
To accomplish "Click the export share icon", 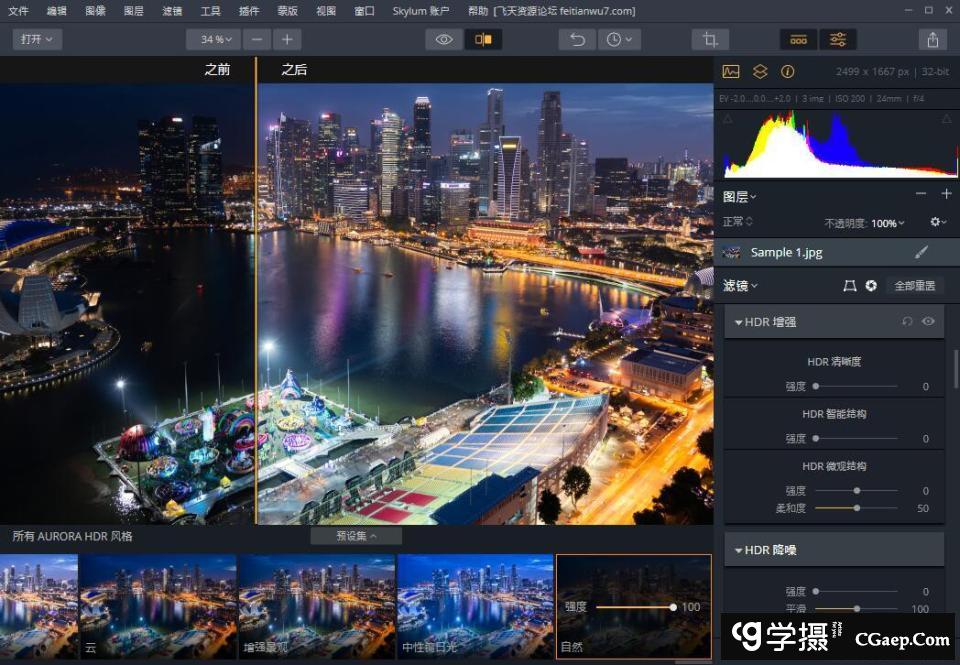I will coord(932,40).
